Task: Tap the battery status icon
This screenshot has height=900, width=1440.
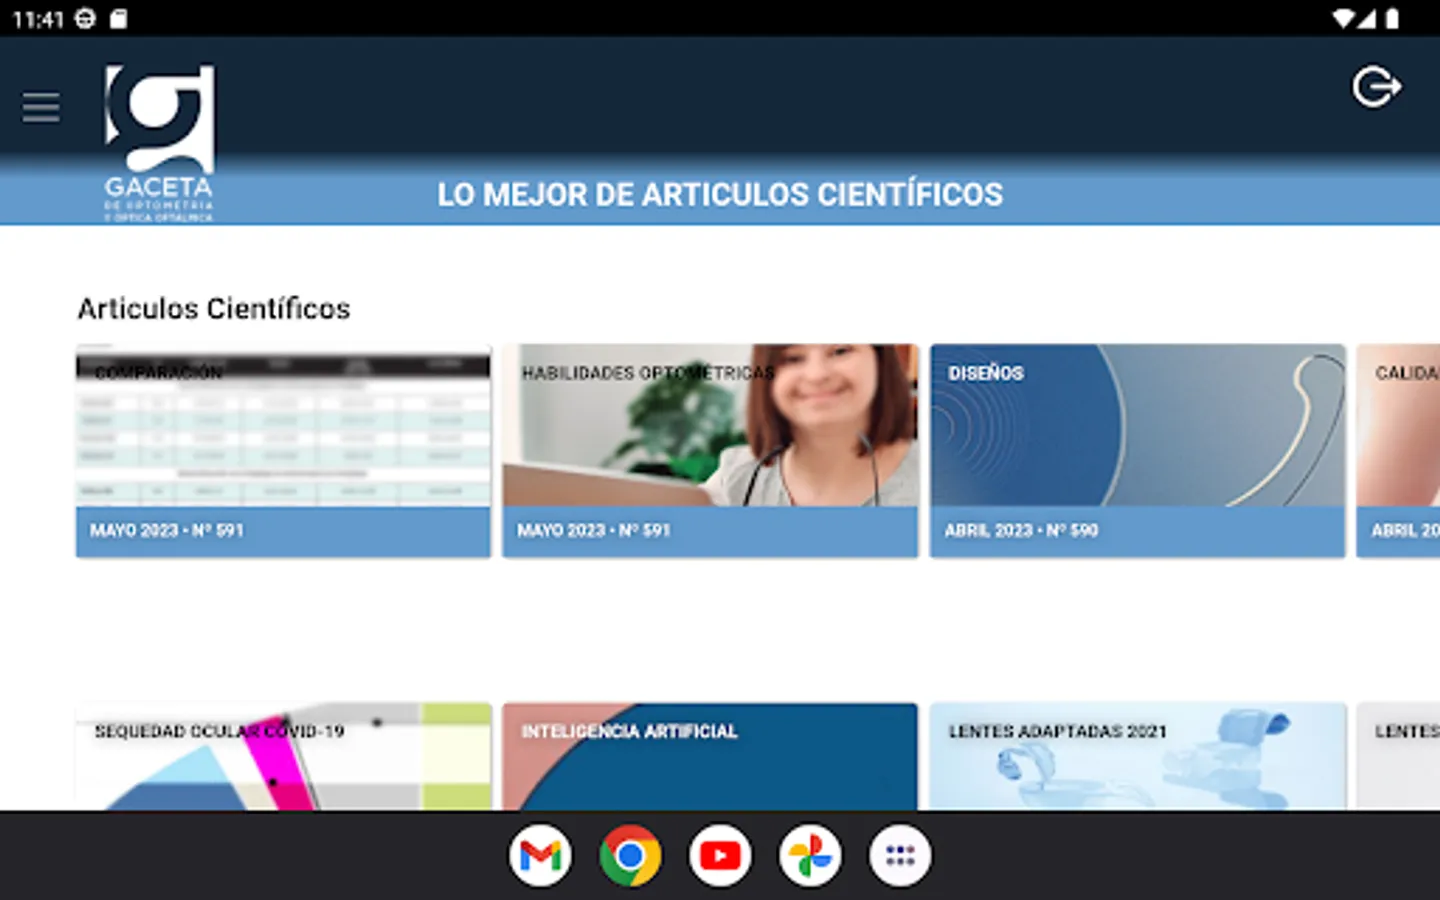Action: pyautogui.click(x=1392, y=19)
